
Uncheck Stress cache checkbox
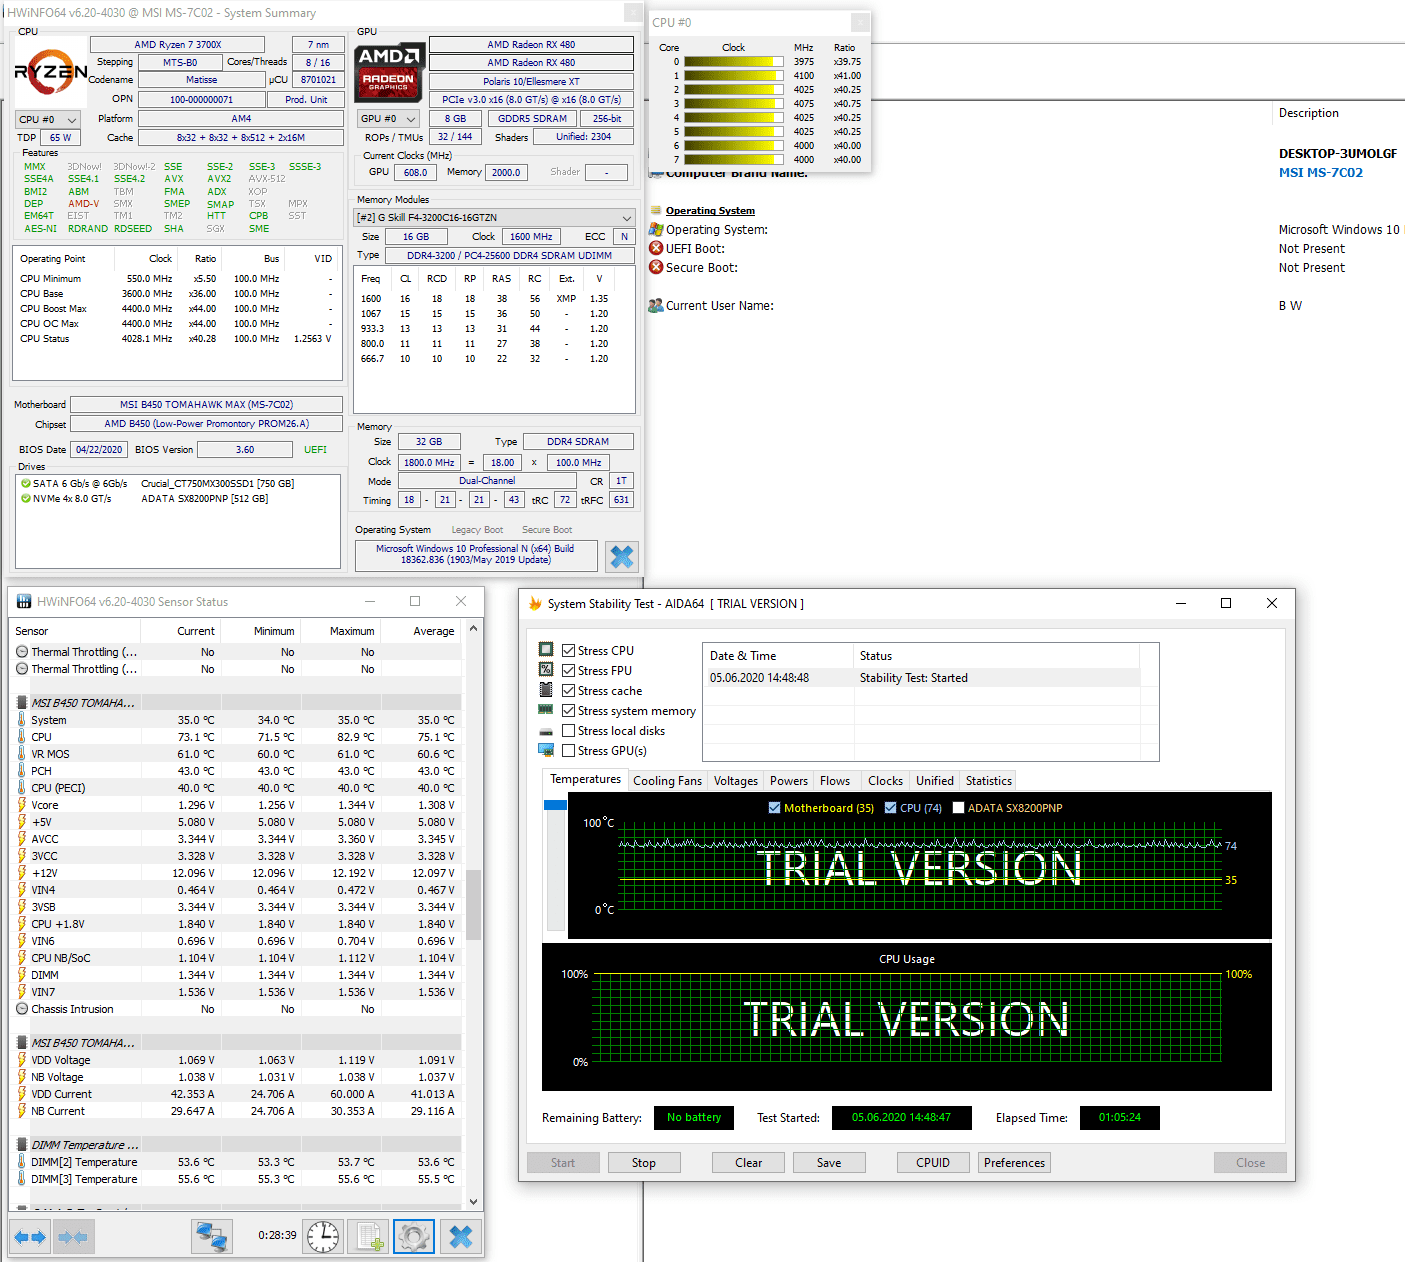(568, 690)
